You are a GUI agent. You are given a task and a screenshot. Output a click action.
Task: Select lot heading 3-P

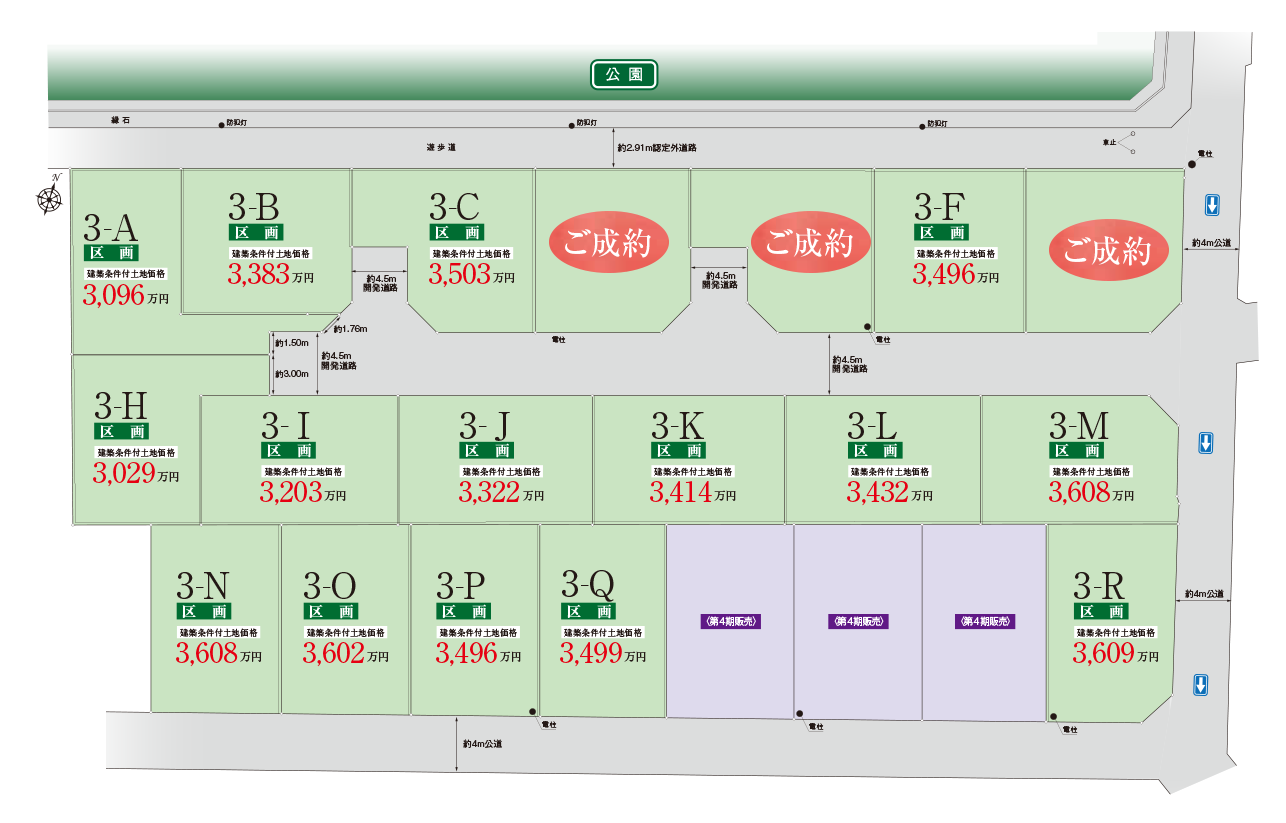pyautogui.click(x=462, y=585)
